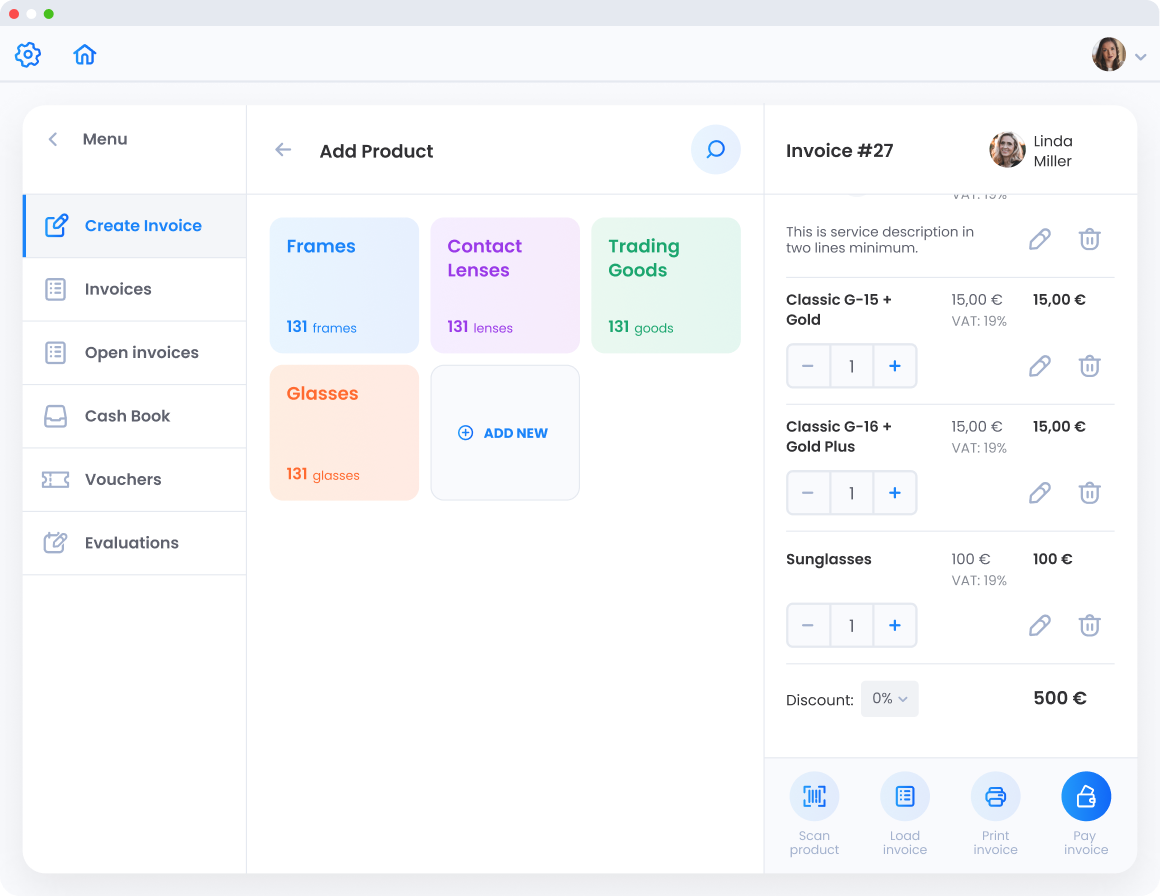
Task: Click the search magnifier icon
Action: click(x=715, y=150)
